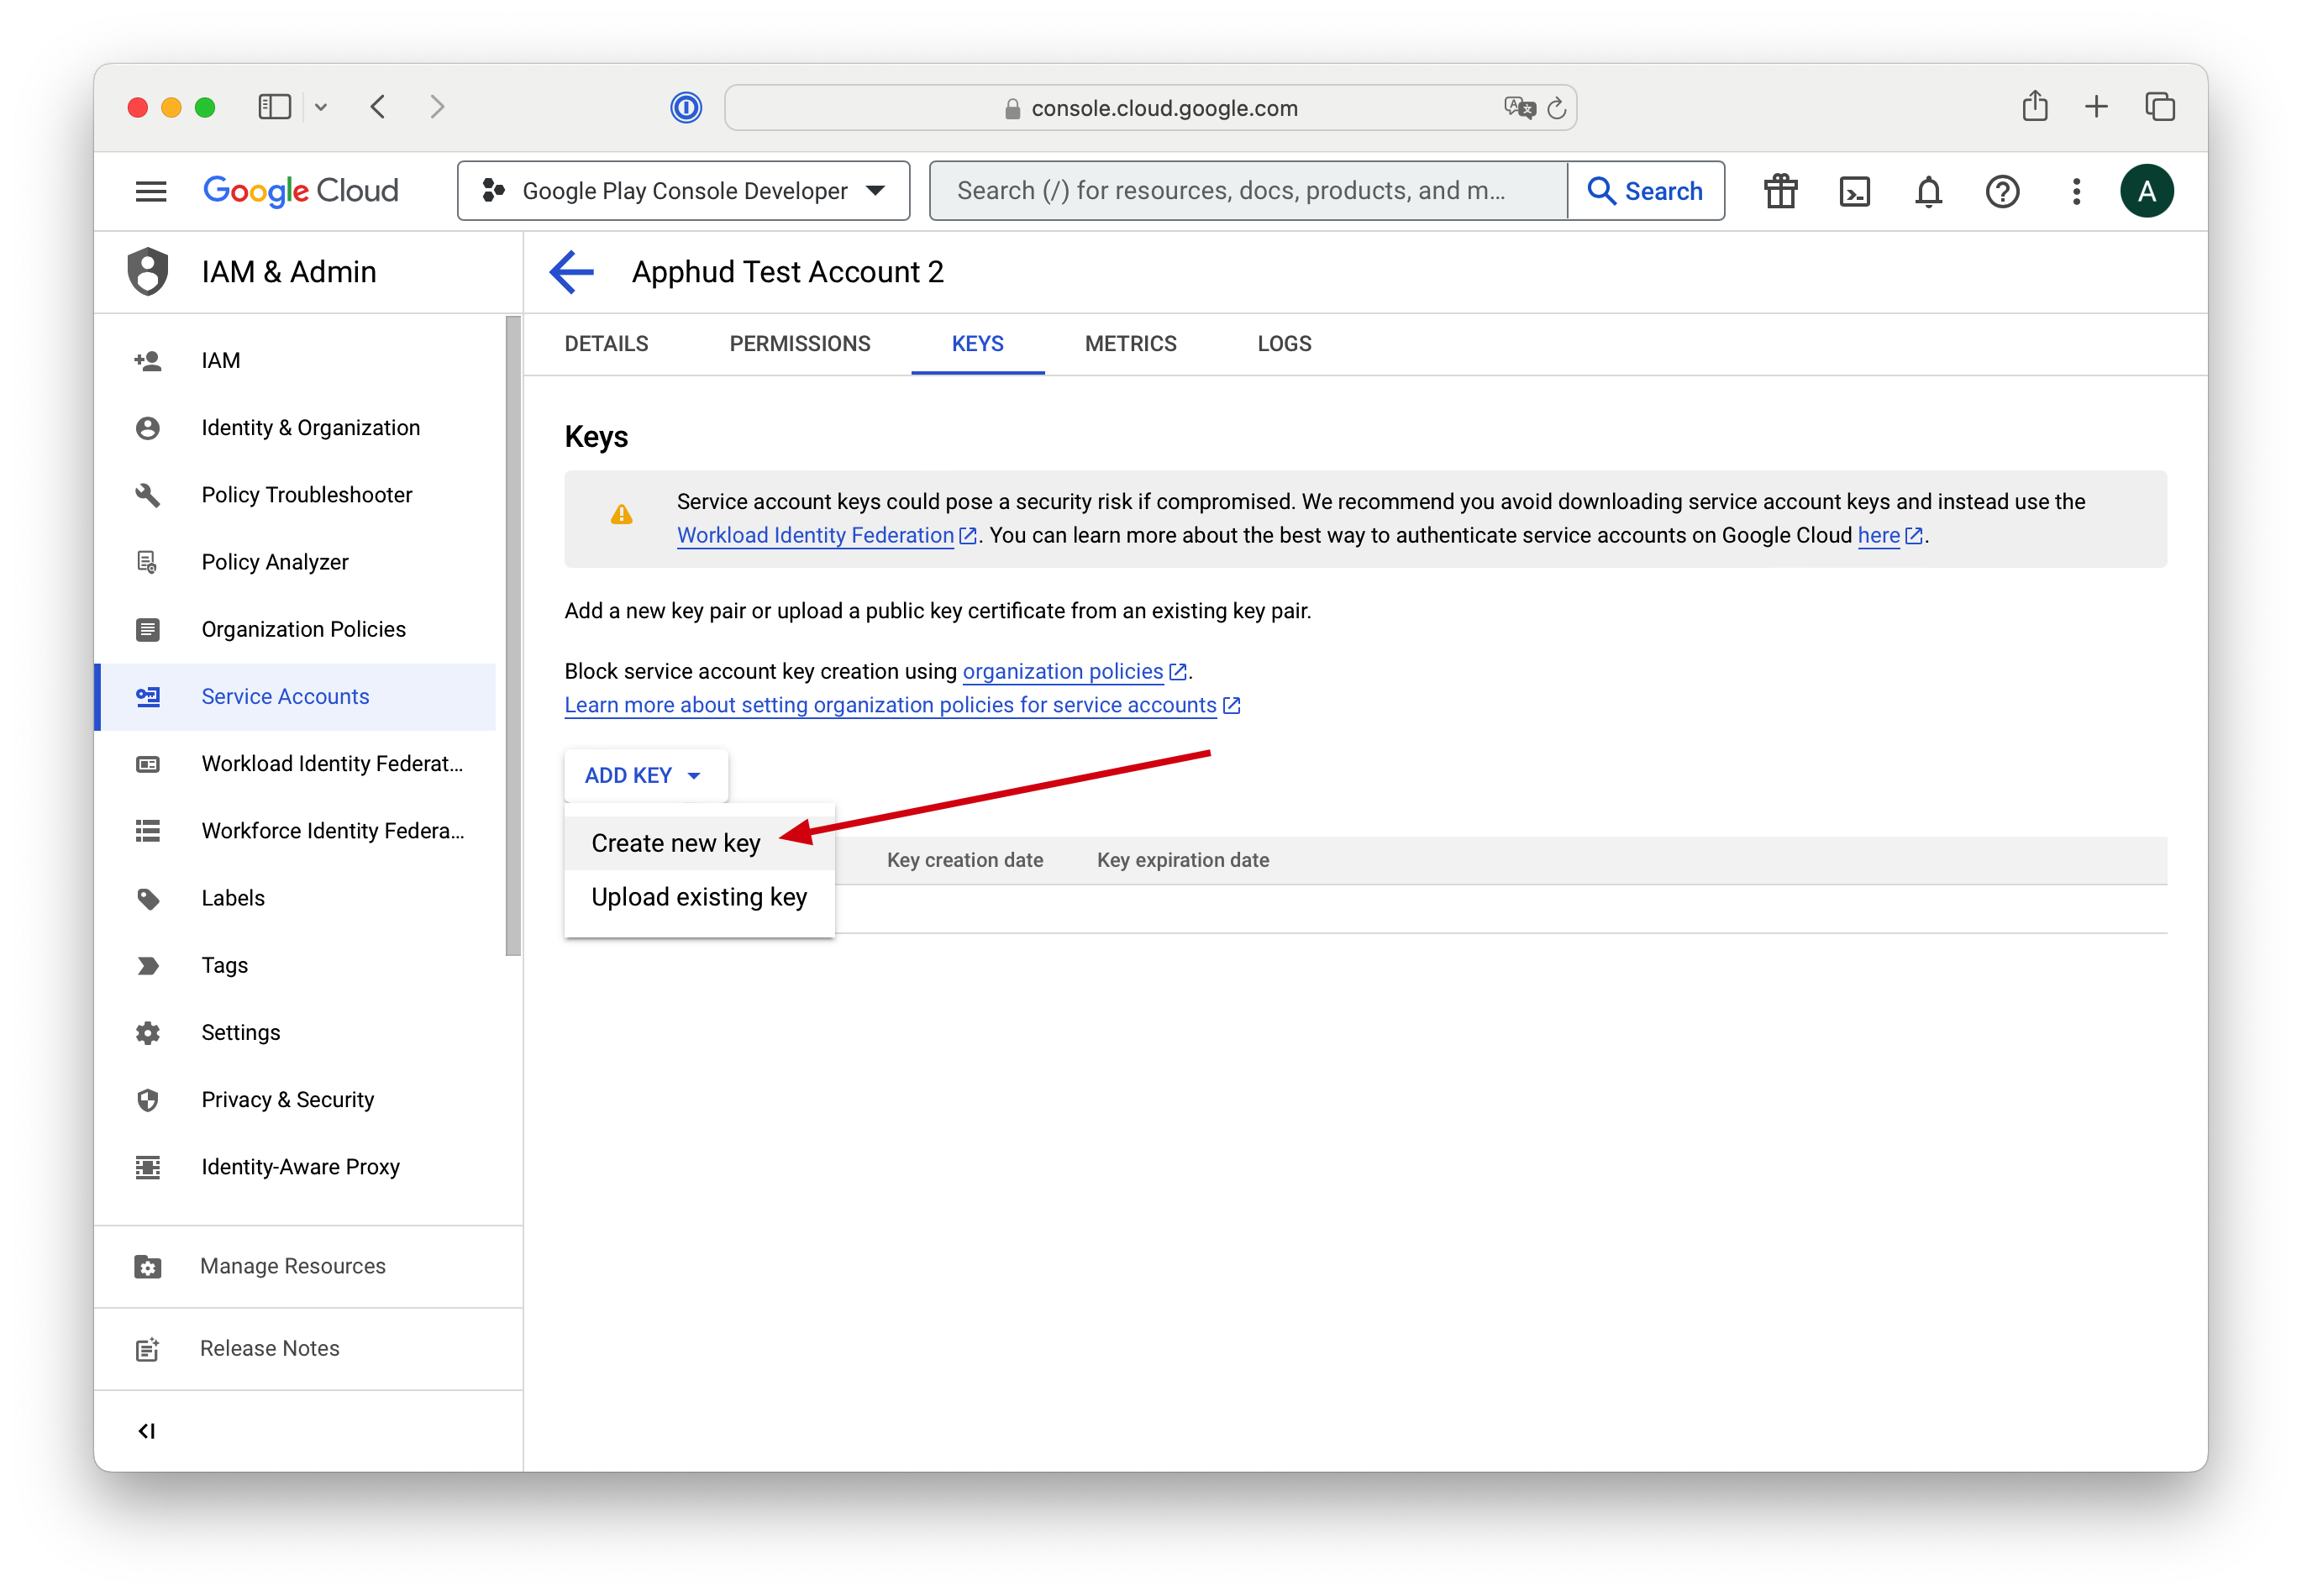Expand the Safari sidebar chevron dropdown
2302x1596 pixels.
pyautogui.click(x=322, y=107)
